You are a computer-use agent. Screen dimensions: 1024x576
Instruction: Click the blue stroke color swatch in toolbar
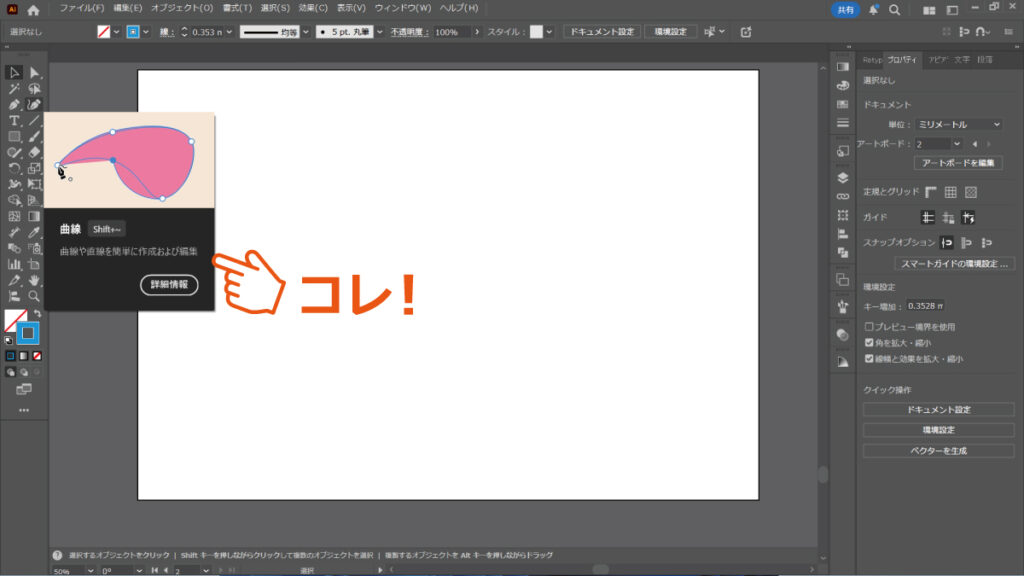pos(28,333)
